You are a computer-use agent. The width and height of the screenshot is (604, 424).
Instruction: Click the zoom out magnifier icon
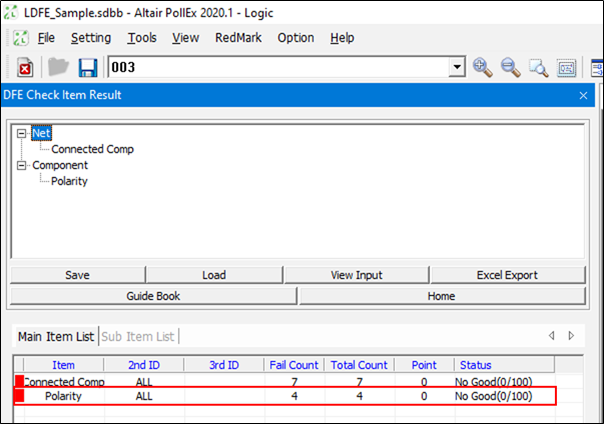point(511,68)
